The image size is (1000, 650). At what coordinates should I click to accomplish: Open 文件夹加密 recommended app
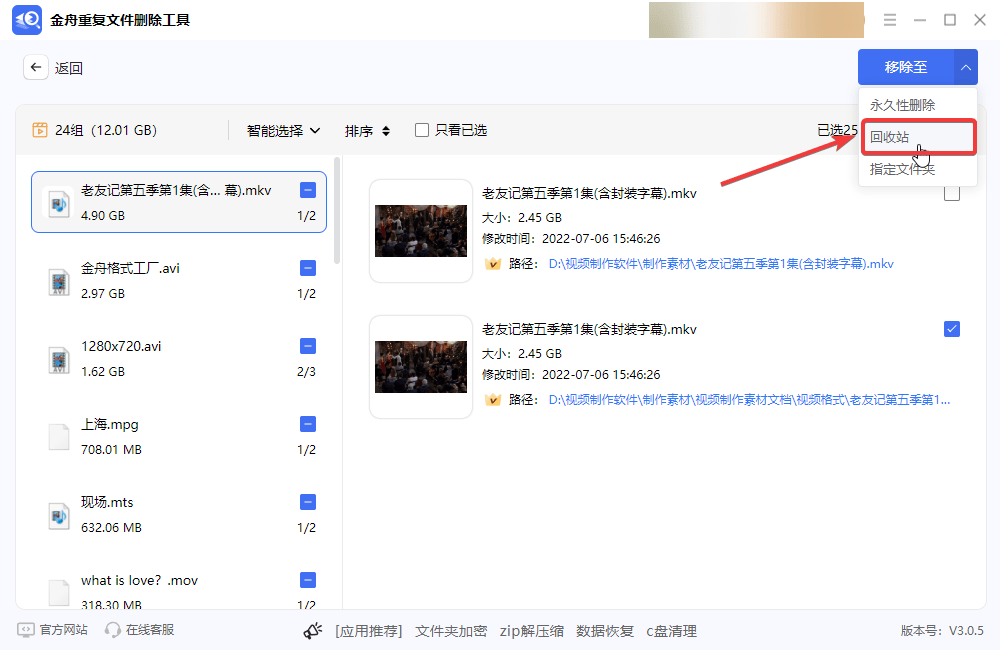click(x=451, y=632)
